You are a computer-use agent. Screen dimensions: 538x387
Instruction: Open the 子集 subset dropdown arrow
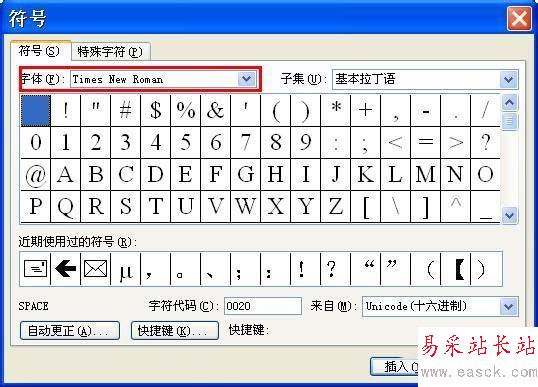point(508,80)
